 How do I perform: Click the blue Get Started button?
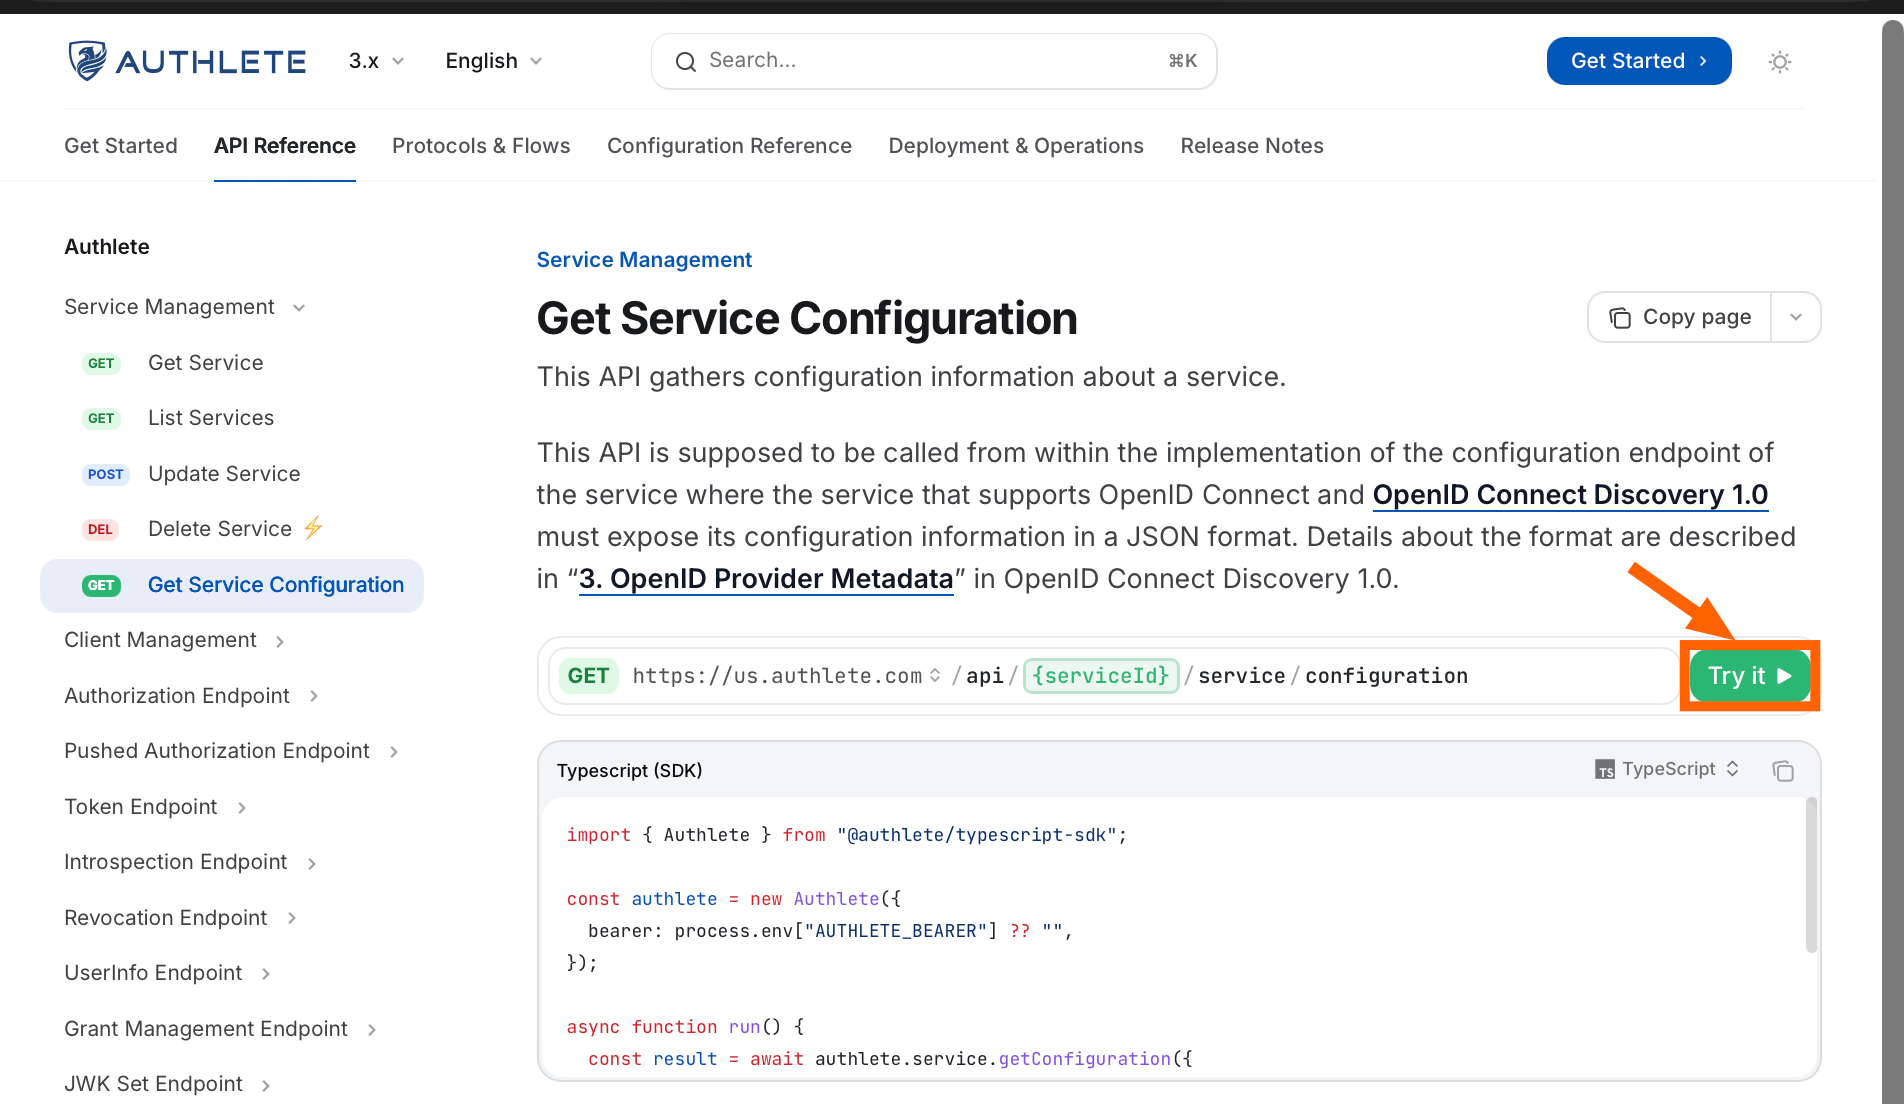coord(1639,61)
